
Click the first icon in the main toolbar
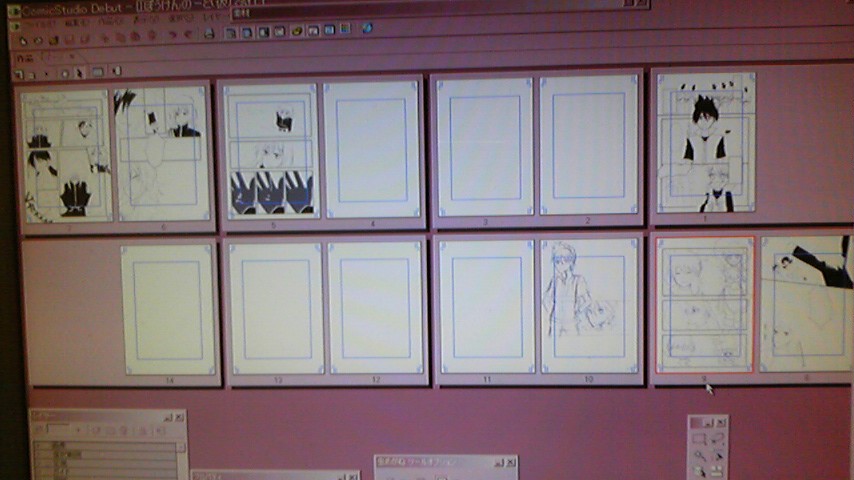(23, 41)
